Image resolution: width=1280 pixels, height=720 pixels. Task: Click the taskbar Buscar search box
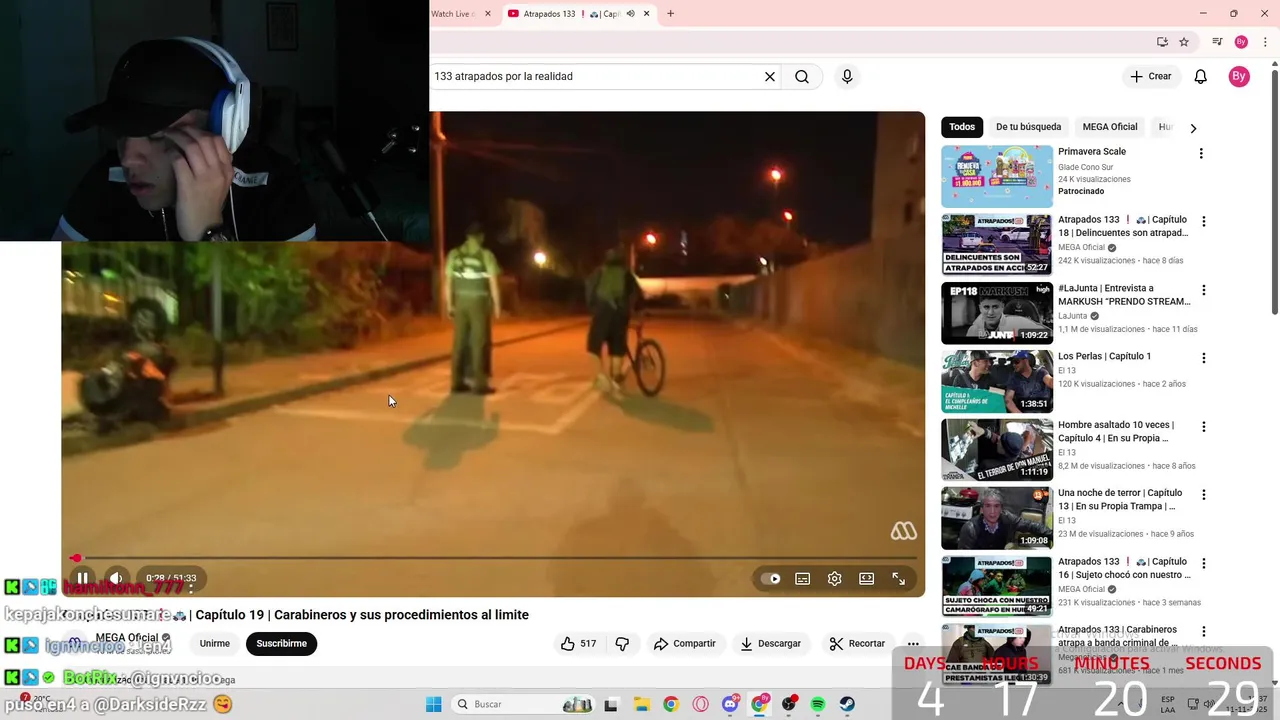pos(523,704)
